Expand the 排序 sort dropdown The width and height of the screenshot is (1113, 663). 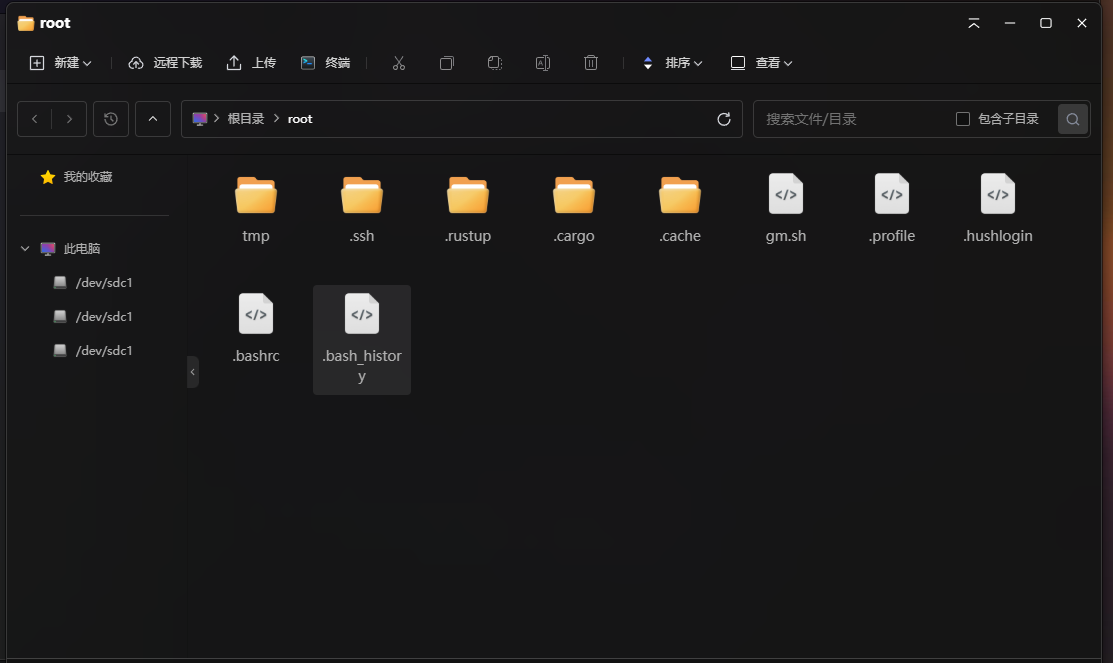[x=673, y=63]
